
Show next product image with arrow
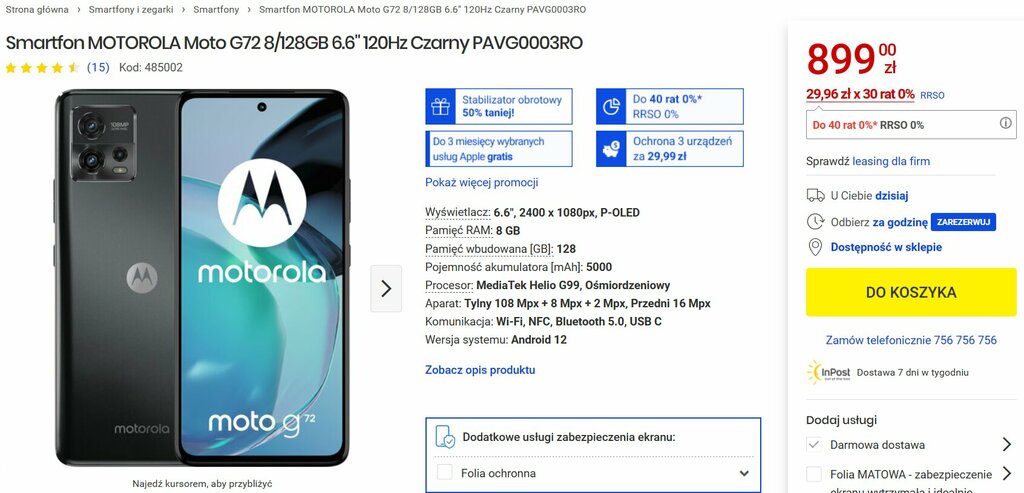point(386,289)
